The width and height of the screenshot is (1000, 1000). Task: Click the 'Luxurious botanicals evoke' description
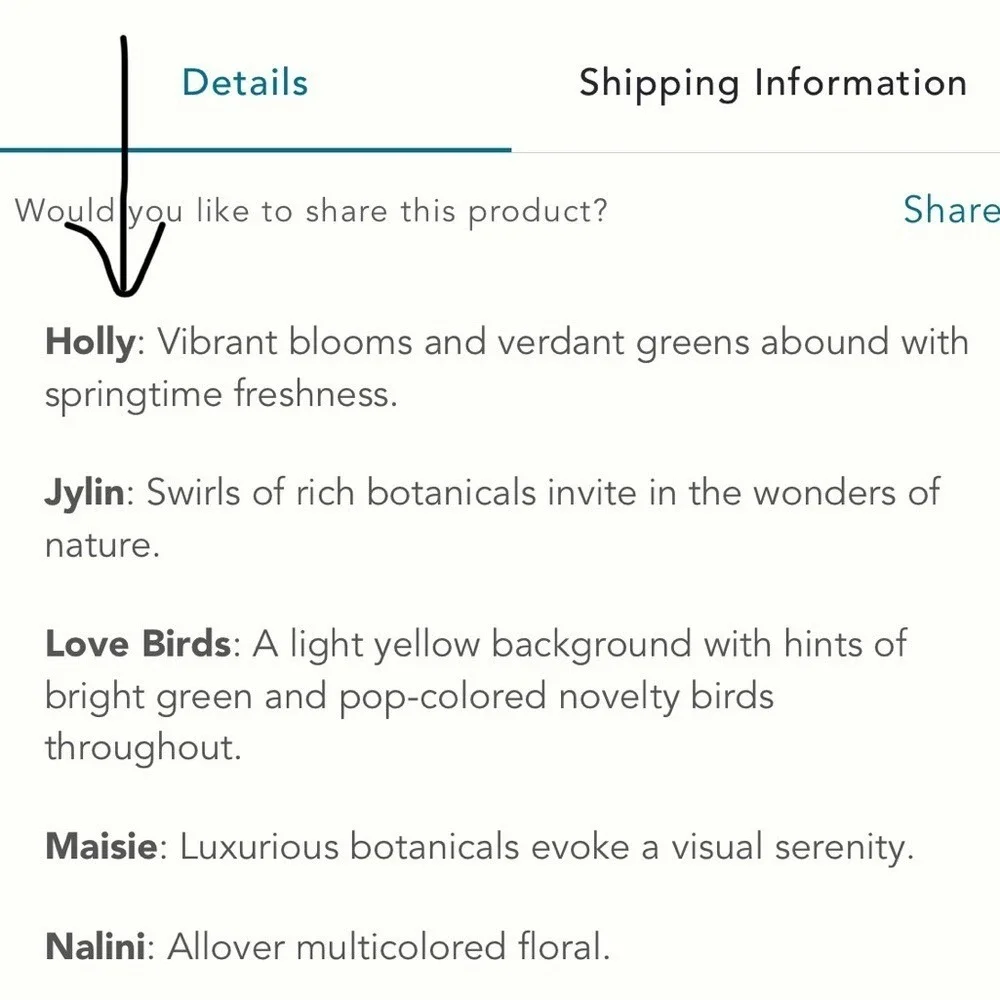pyautogui.click(x=405, y=847)
